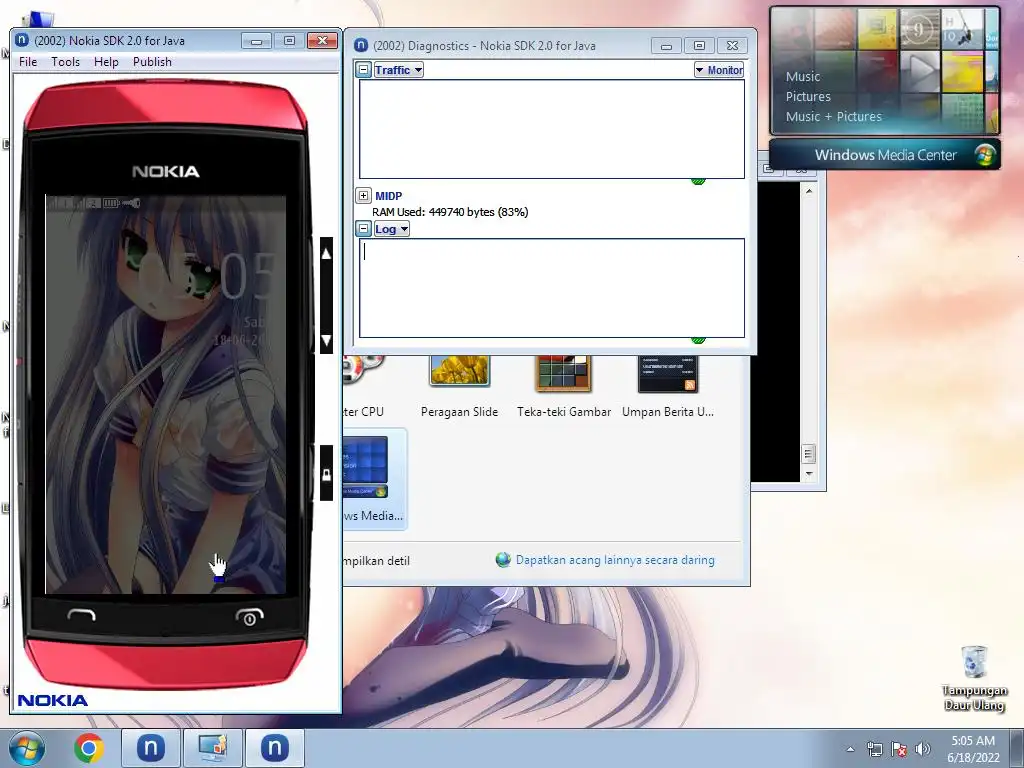This screenshot has width=1024, height=768.
Task: Switch to second Nokia SDK taskbar button
Action: 274,748
